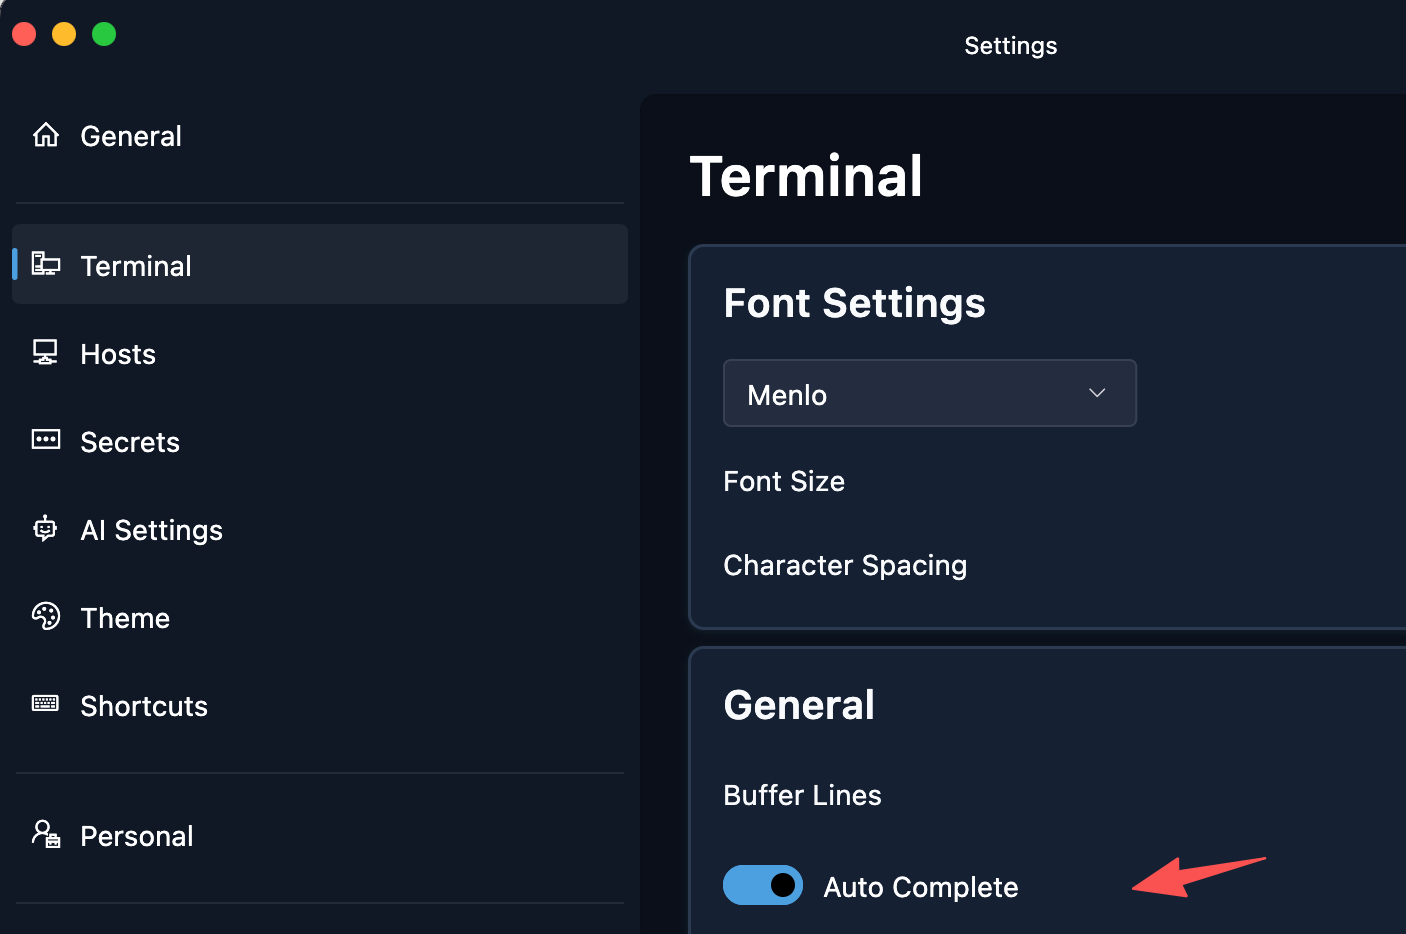Click the Personal user icon
Viewport: 1406px width, 934px height.
tap(46, 834)
